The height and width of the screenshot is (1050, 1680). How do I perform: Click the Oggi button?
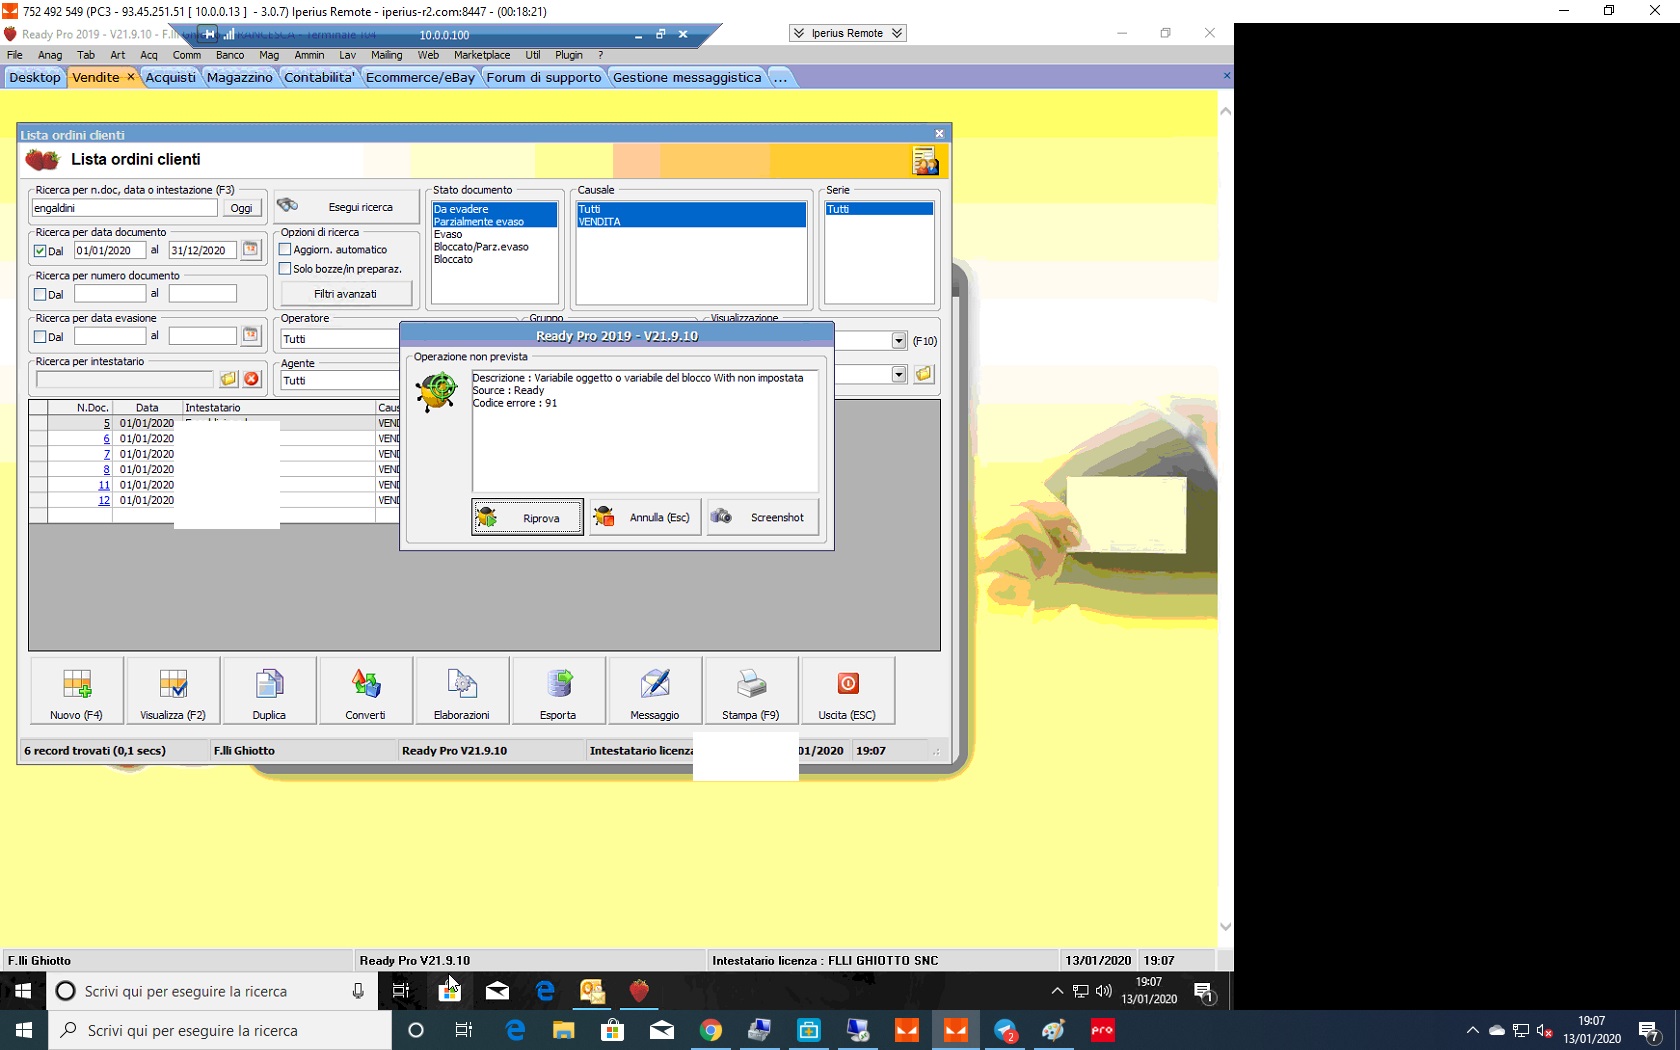pos(242,208)
